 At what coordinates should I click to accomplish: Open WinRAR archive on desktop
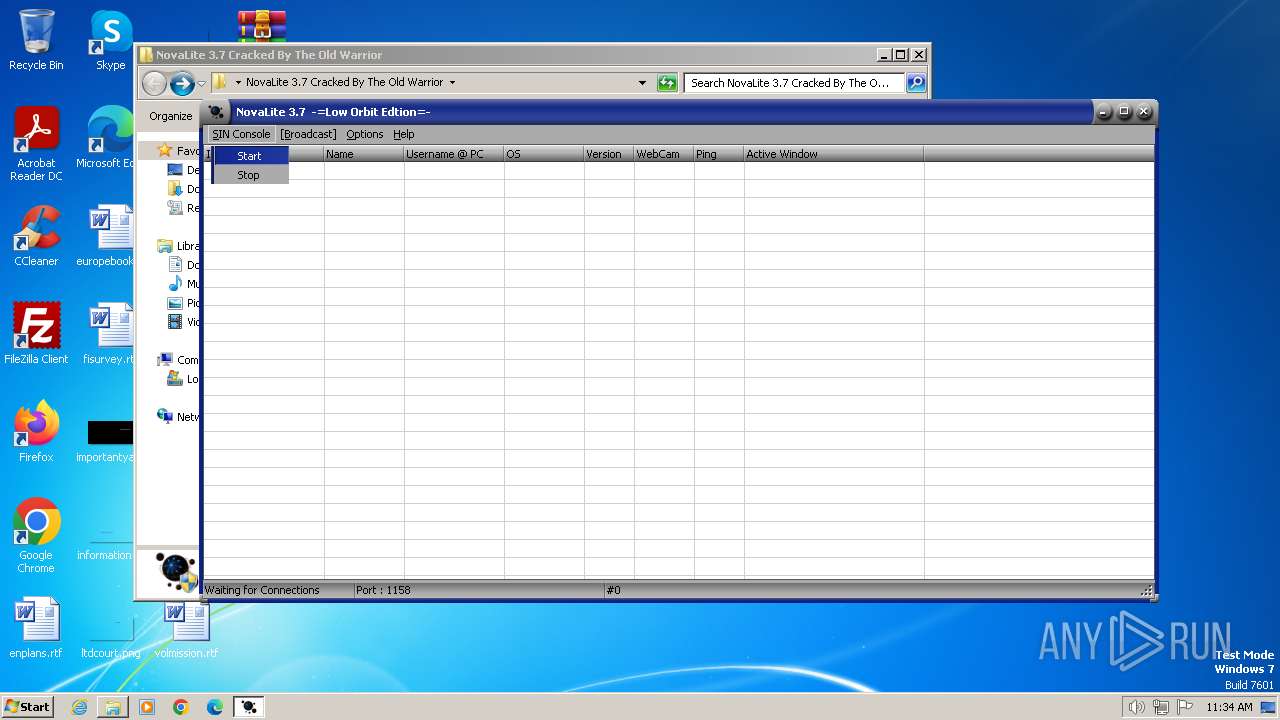pyautogui.click(x=261, y=26)
